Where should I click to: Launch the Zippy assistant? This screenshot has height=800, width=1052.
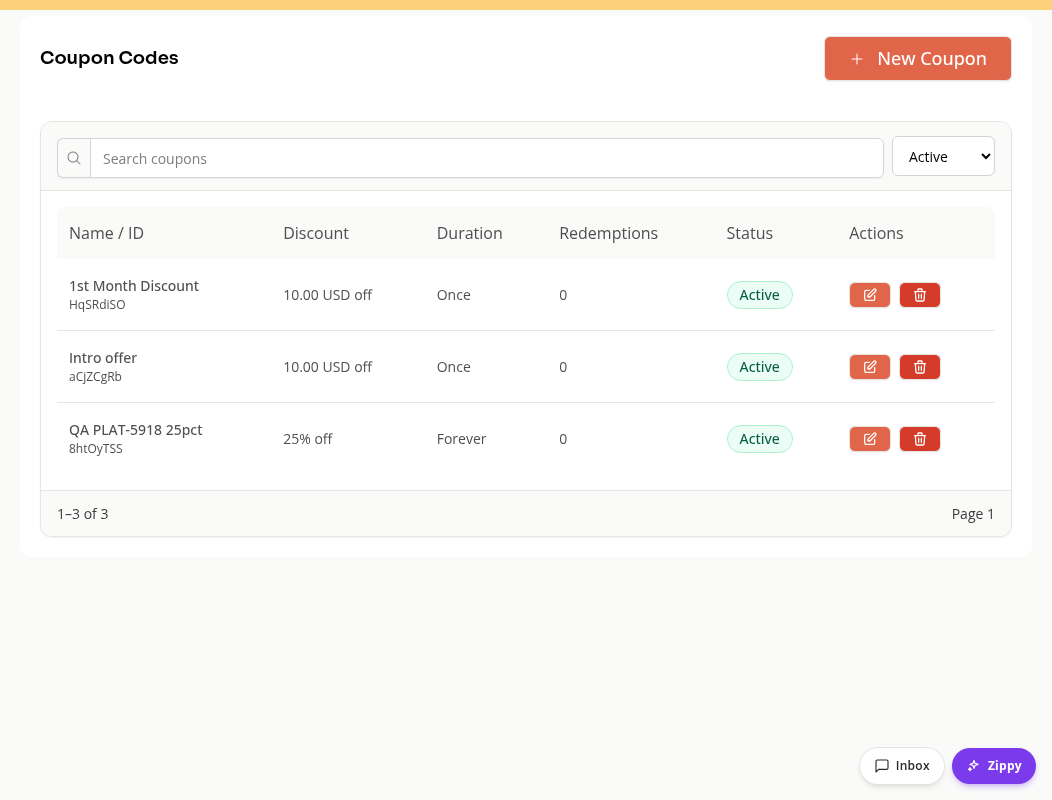pyautogui.click(x=994, y=766)
